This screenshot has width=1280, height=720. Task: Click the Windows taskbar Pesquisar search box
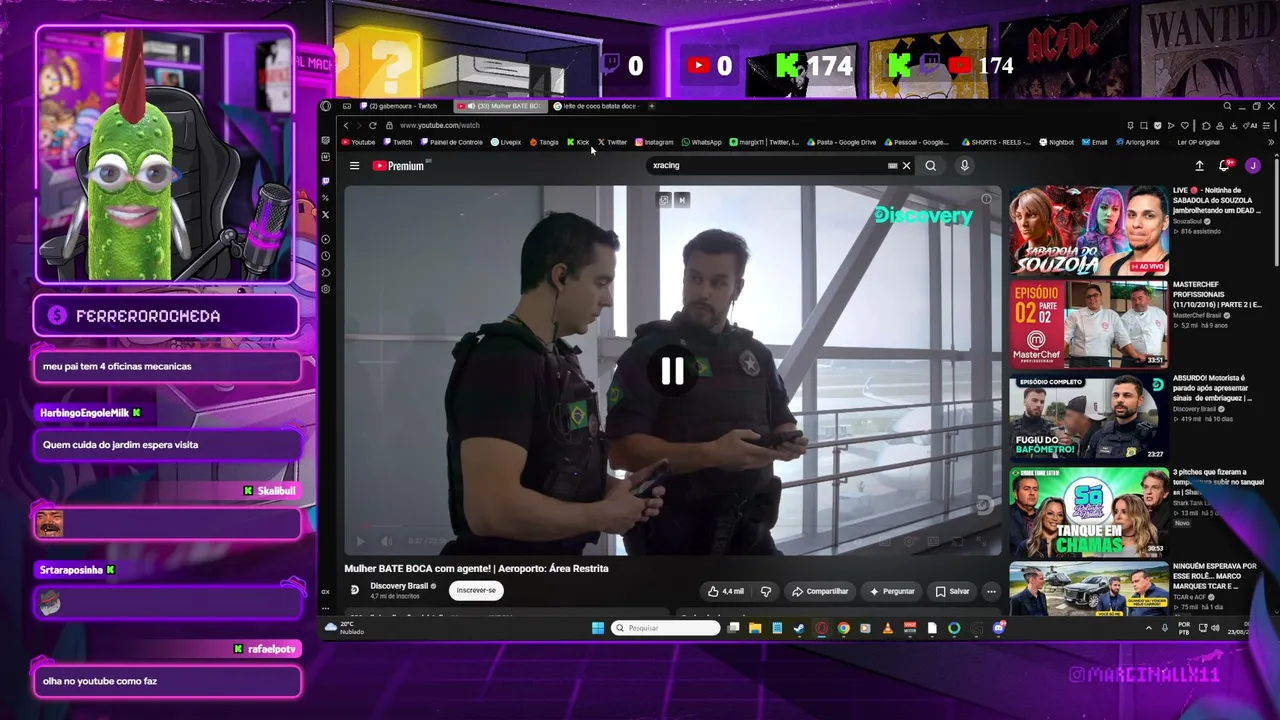666,628
